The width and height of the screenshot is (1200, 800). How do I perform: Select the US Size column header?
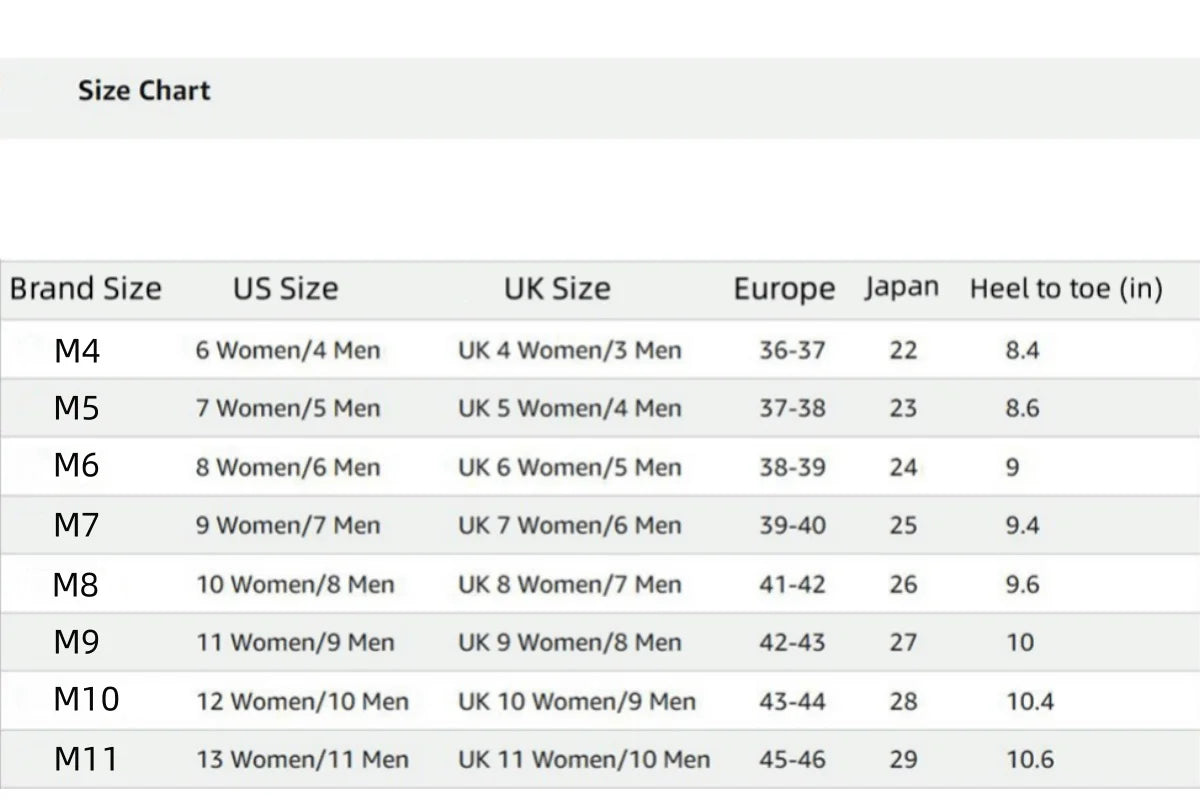[286, 289]
